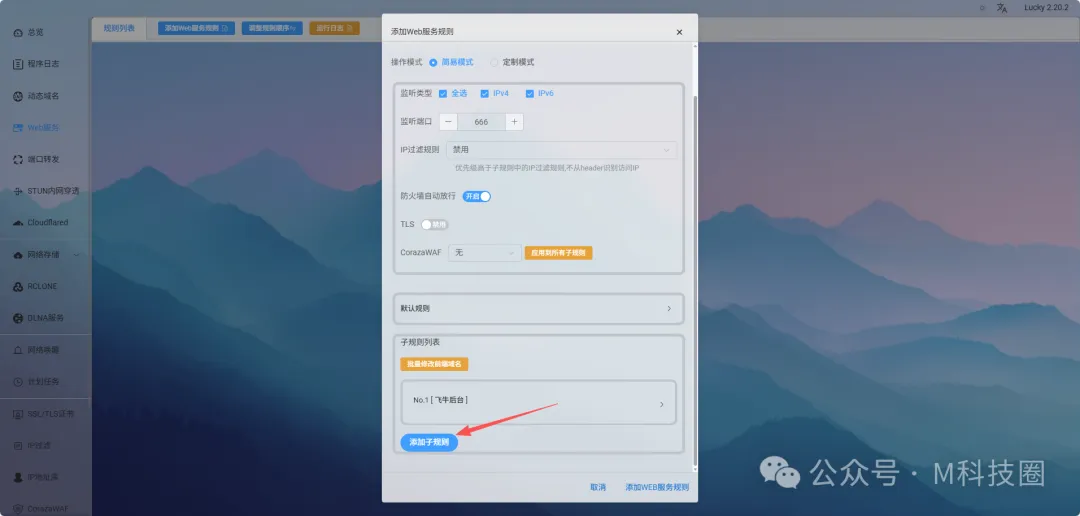Screen dimensions: 1080x516
Task: Uncheck the IPv4 listen type checkbox
Action: [485, 94]
